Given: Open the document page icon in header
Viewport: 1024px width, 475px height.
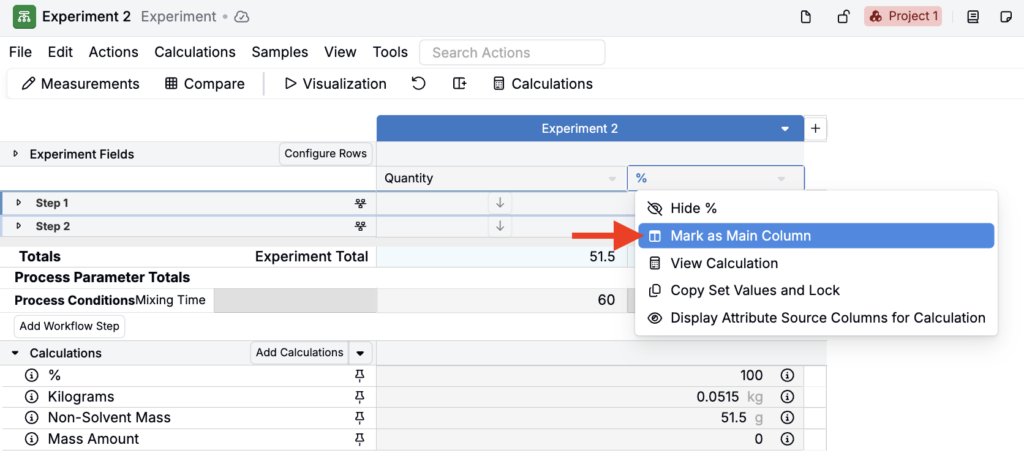Looking at the screenshot, I should (x=806, y=17).
